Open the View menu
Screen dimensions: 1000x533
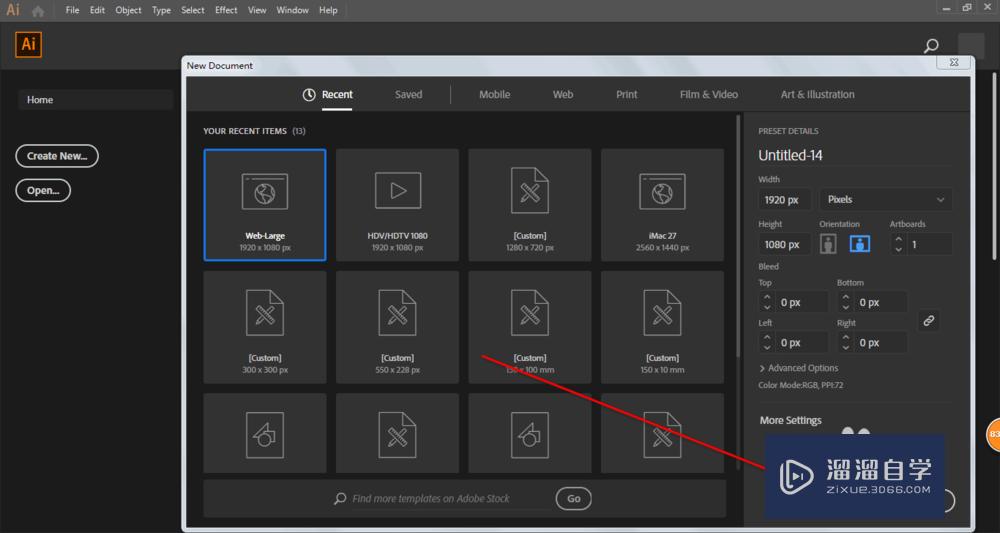[x=257, y=10]
